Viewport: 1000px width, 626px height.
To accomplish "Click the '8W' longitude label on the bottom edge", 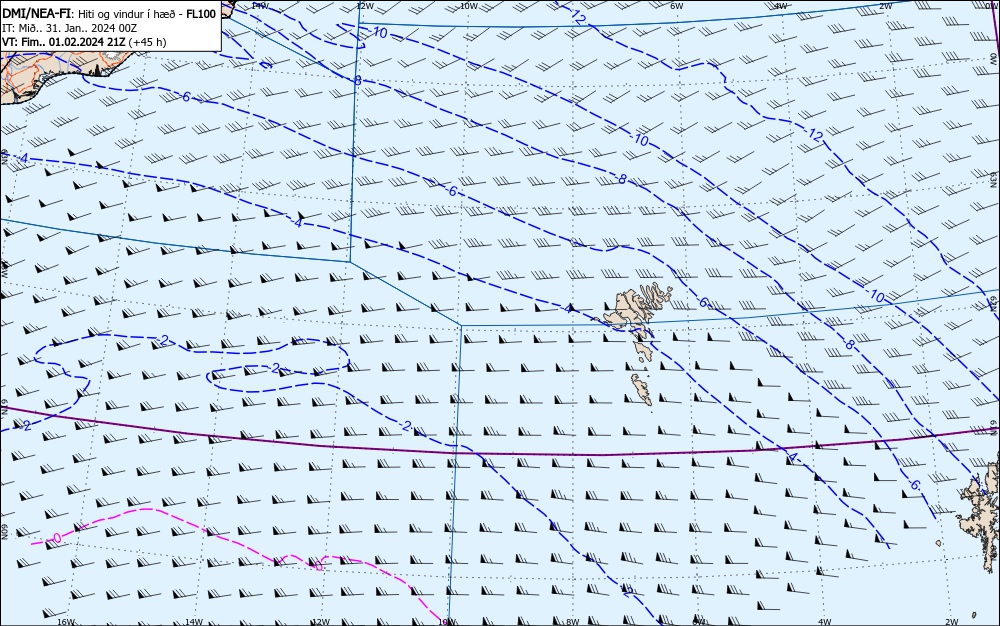I will pos(572,622).
